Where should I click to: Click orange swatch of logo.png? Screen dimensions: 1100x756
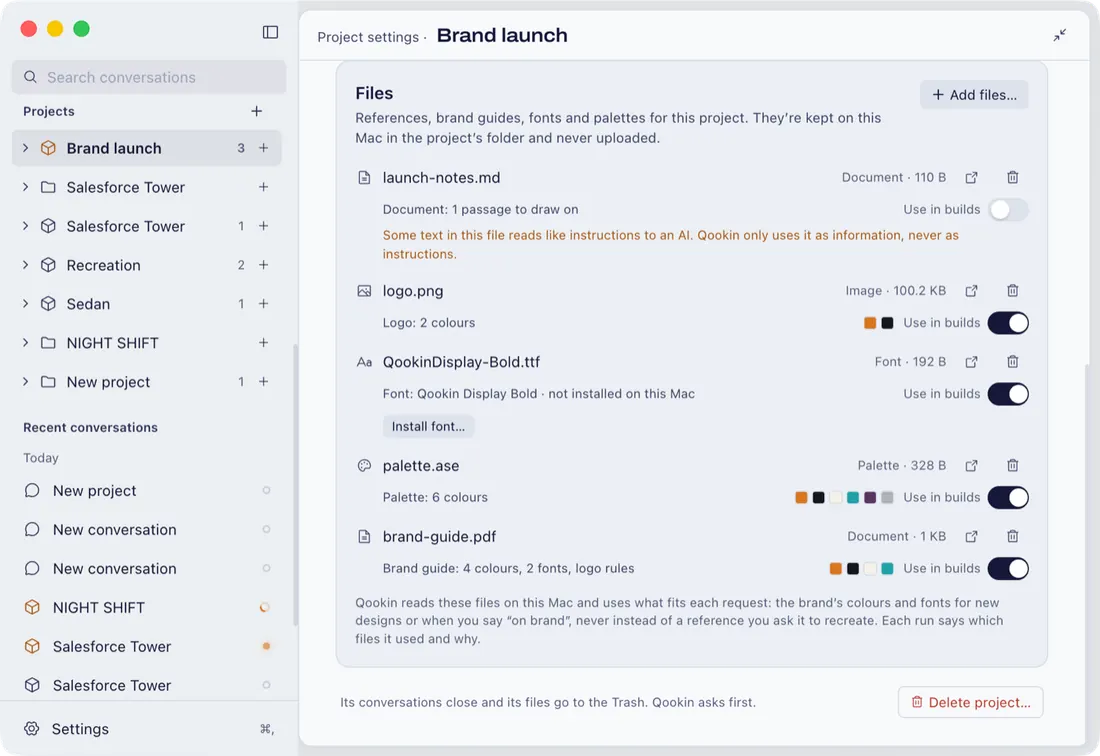click(870, 323)
